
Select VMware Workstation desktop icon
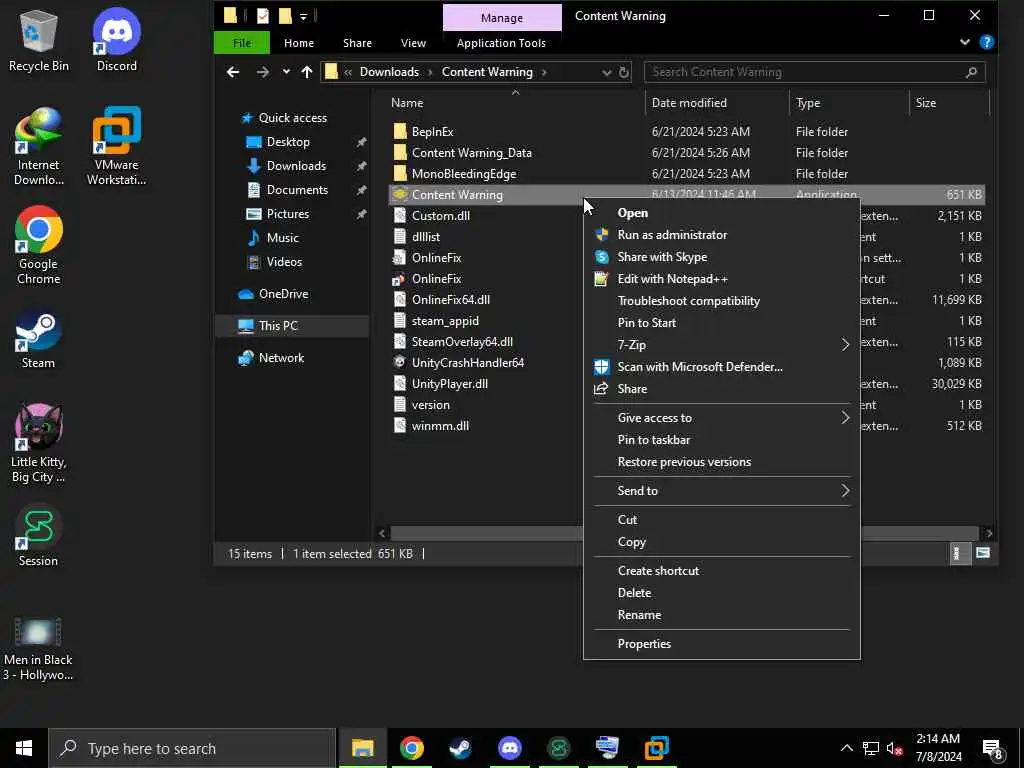(117, 146)
